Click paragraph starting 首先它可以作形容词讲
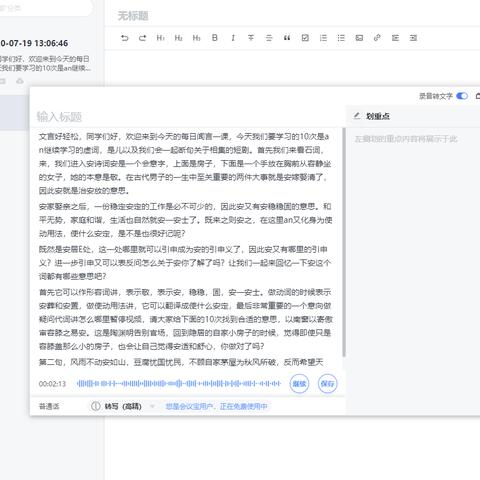Screen dimensions: 480x480 tap(185, 319)
